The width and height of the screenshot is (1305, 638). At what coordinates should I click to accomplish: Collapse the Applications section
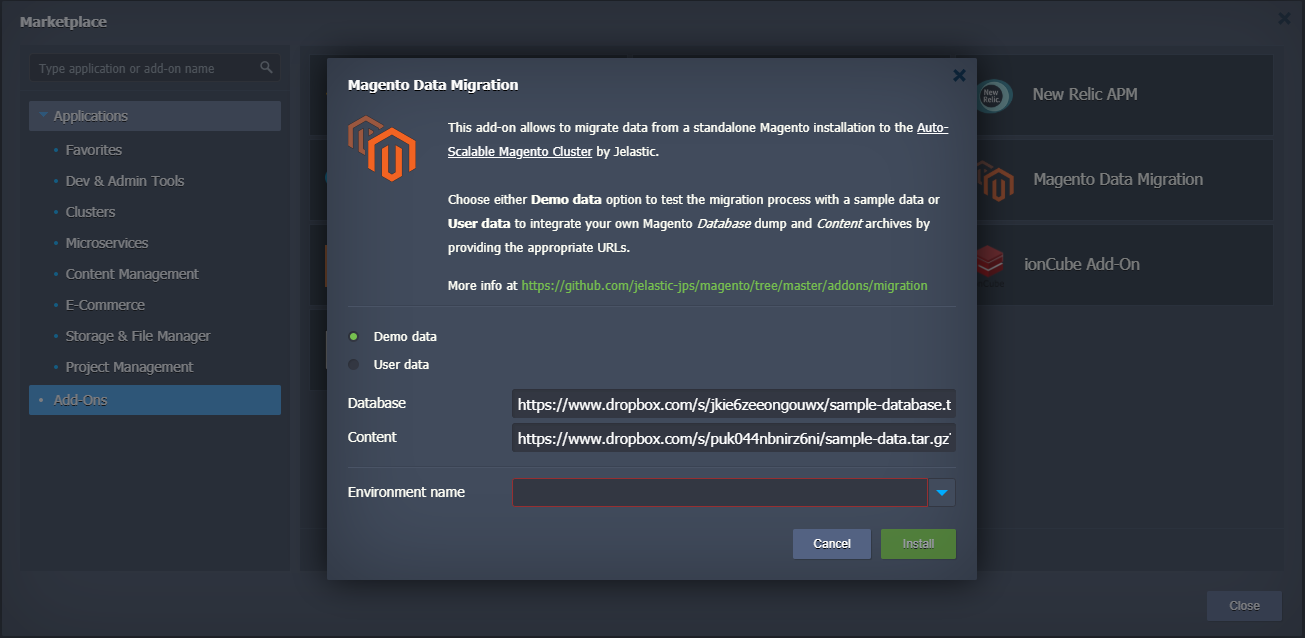tap(43, 116)
